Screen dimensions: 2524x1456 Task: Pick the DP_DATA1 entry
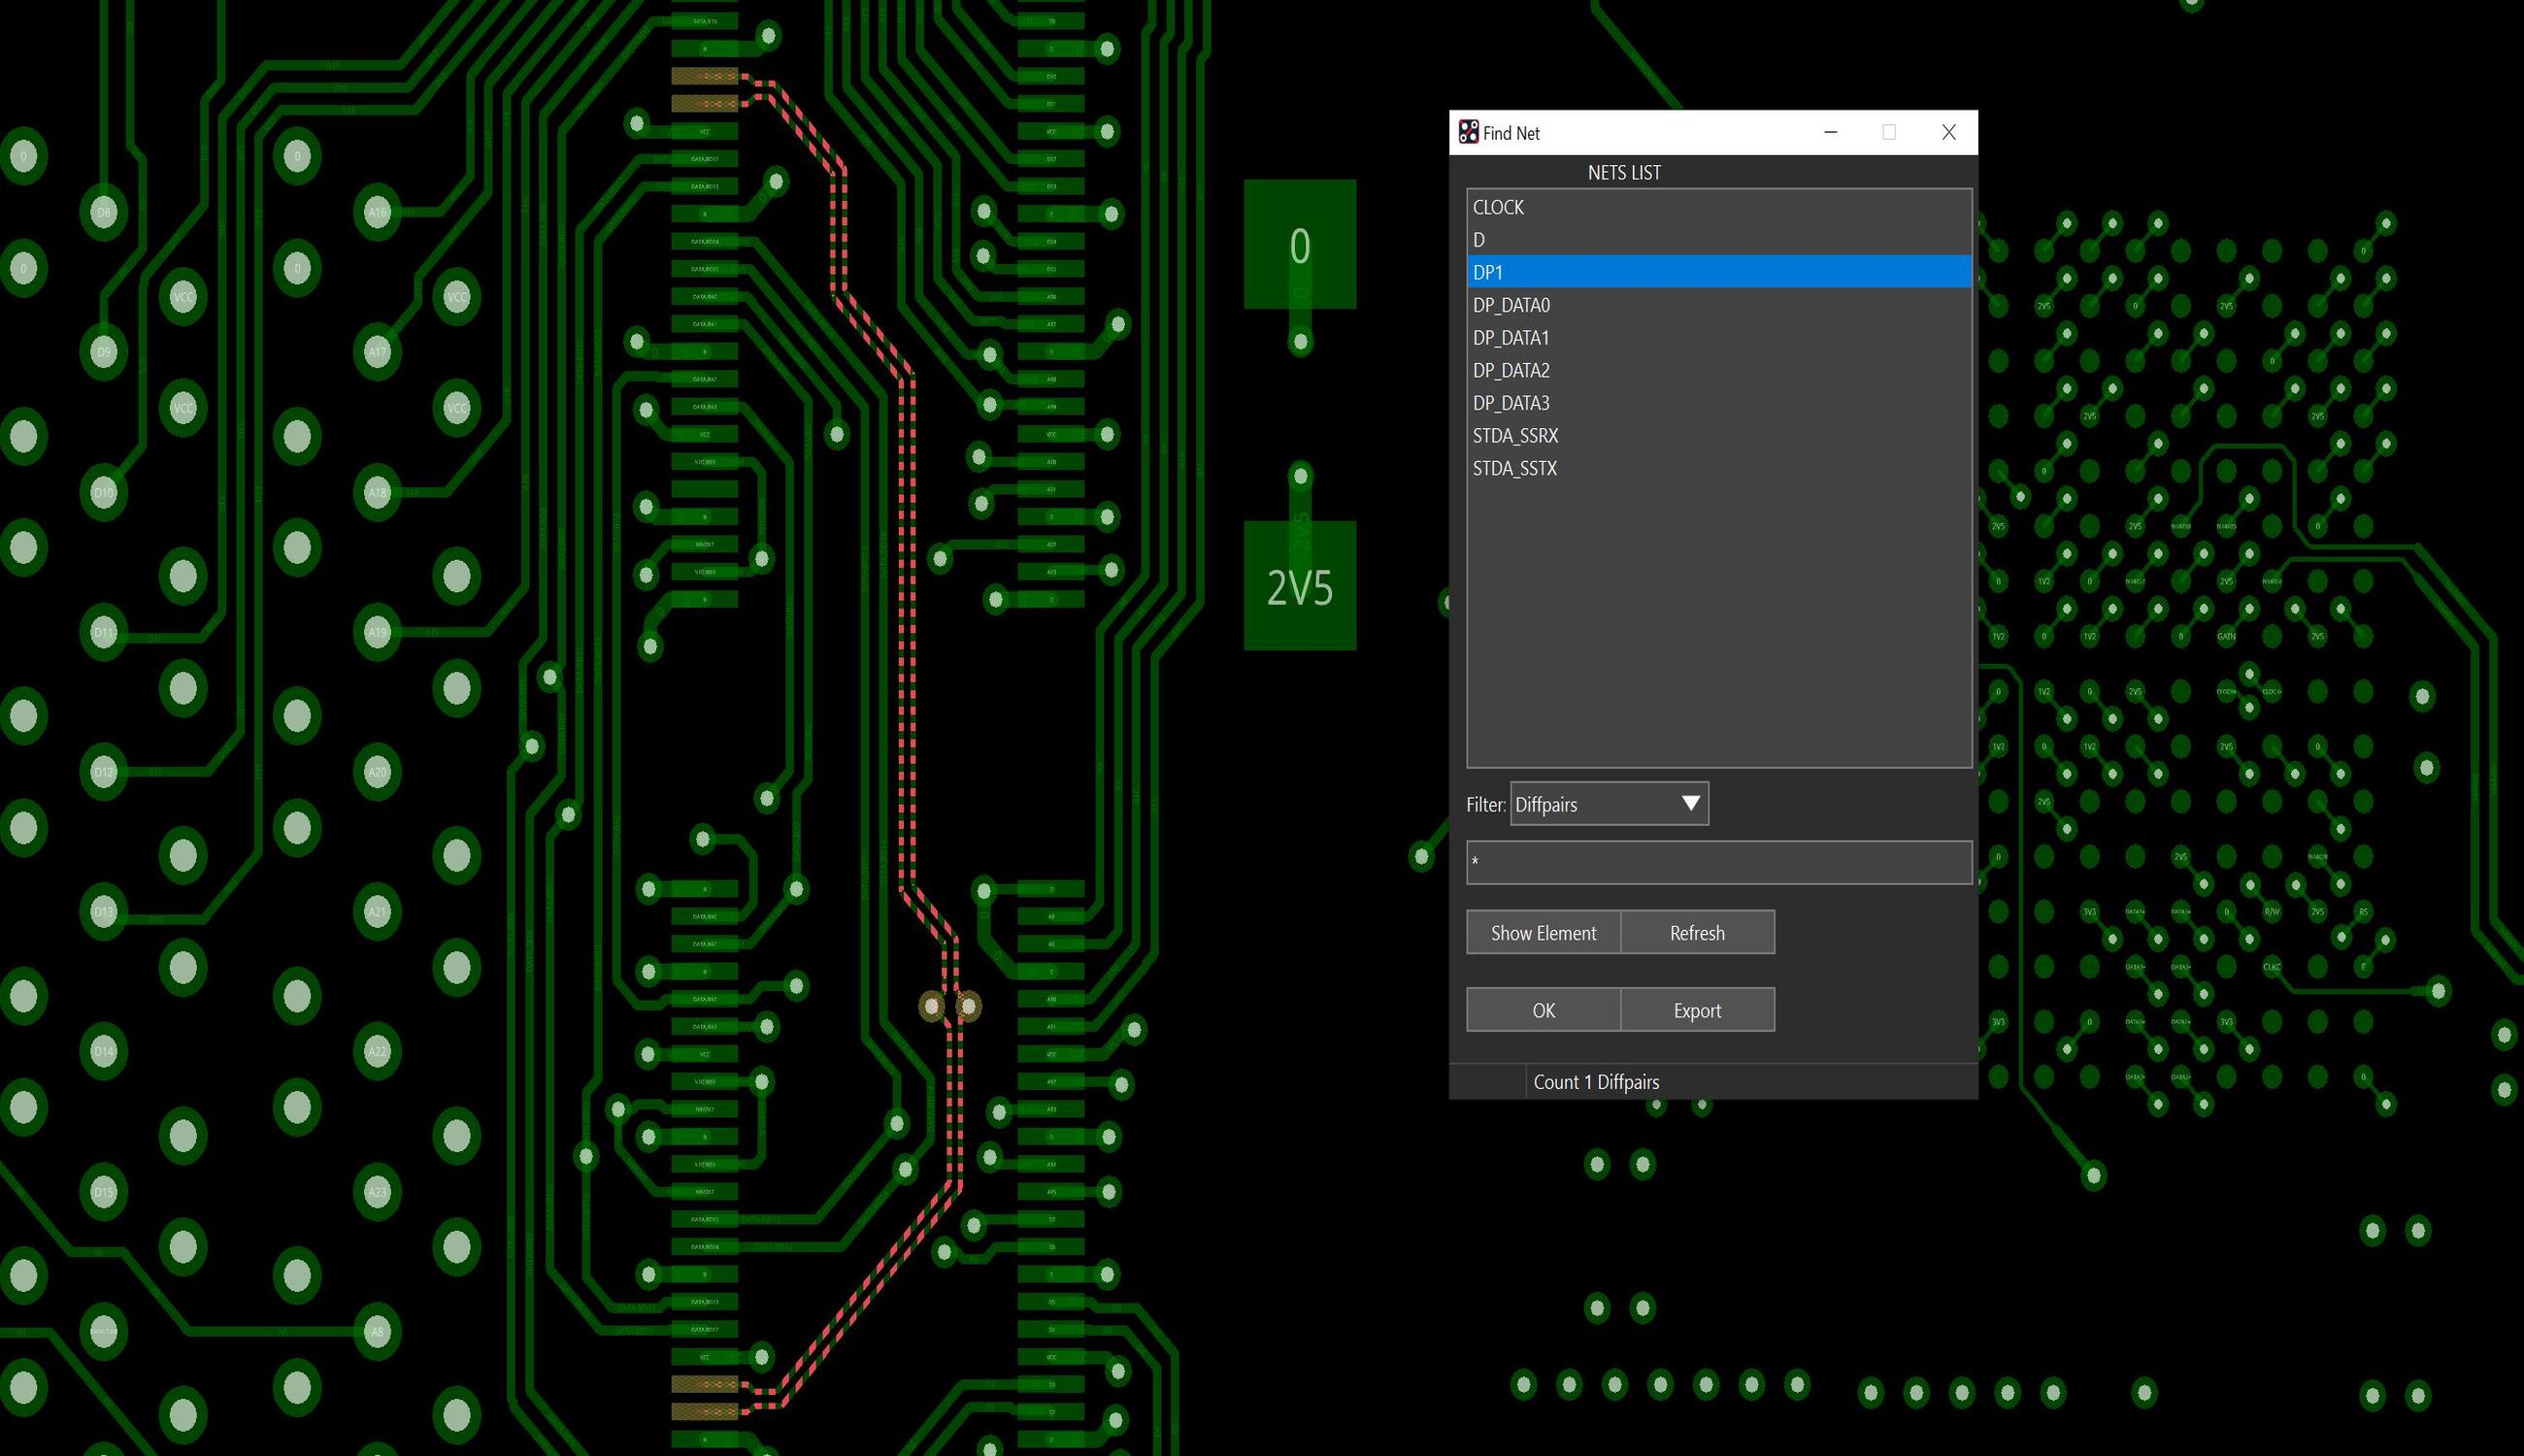pos(1718,338)
